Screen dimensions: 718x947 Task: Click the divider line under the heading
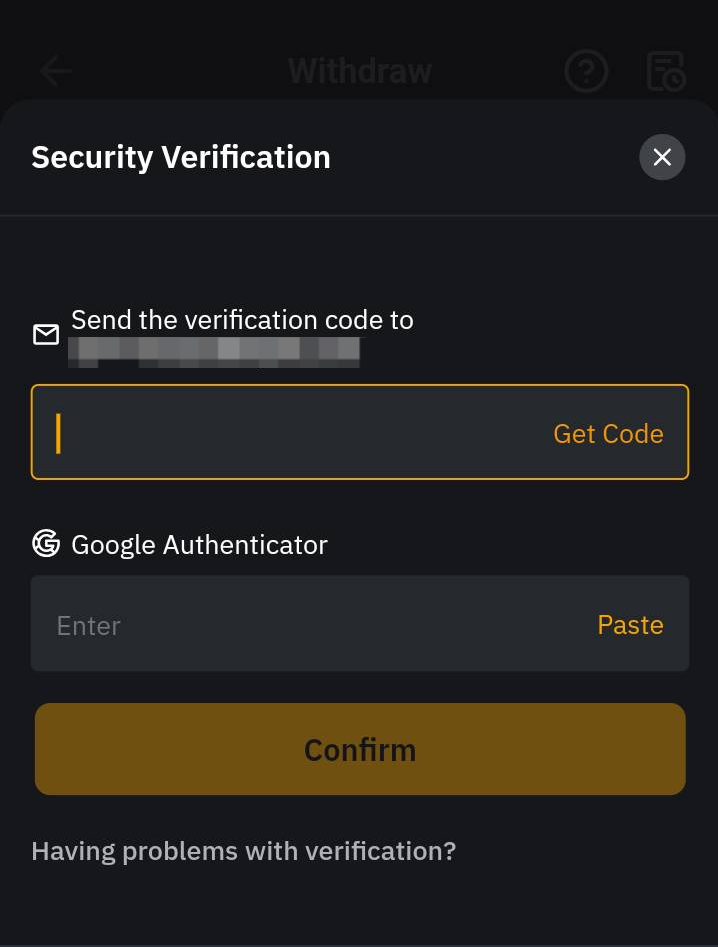[x=359, y=215]
